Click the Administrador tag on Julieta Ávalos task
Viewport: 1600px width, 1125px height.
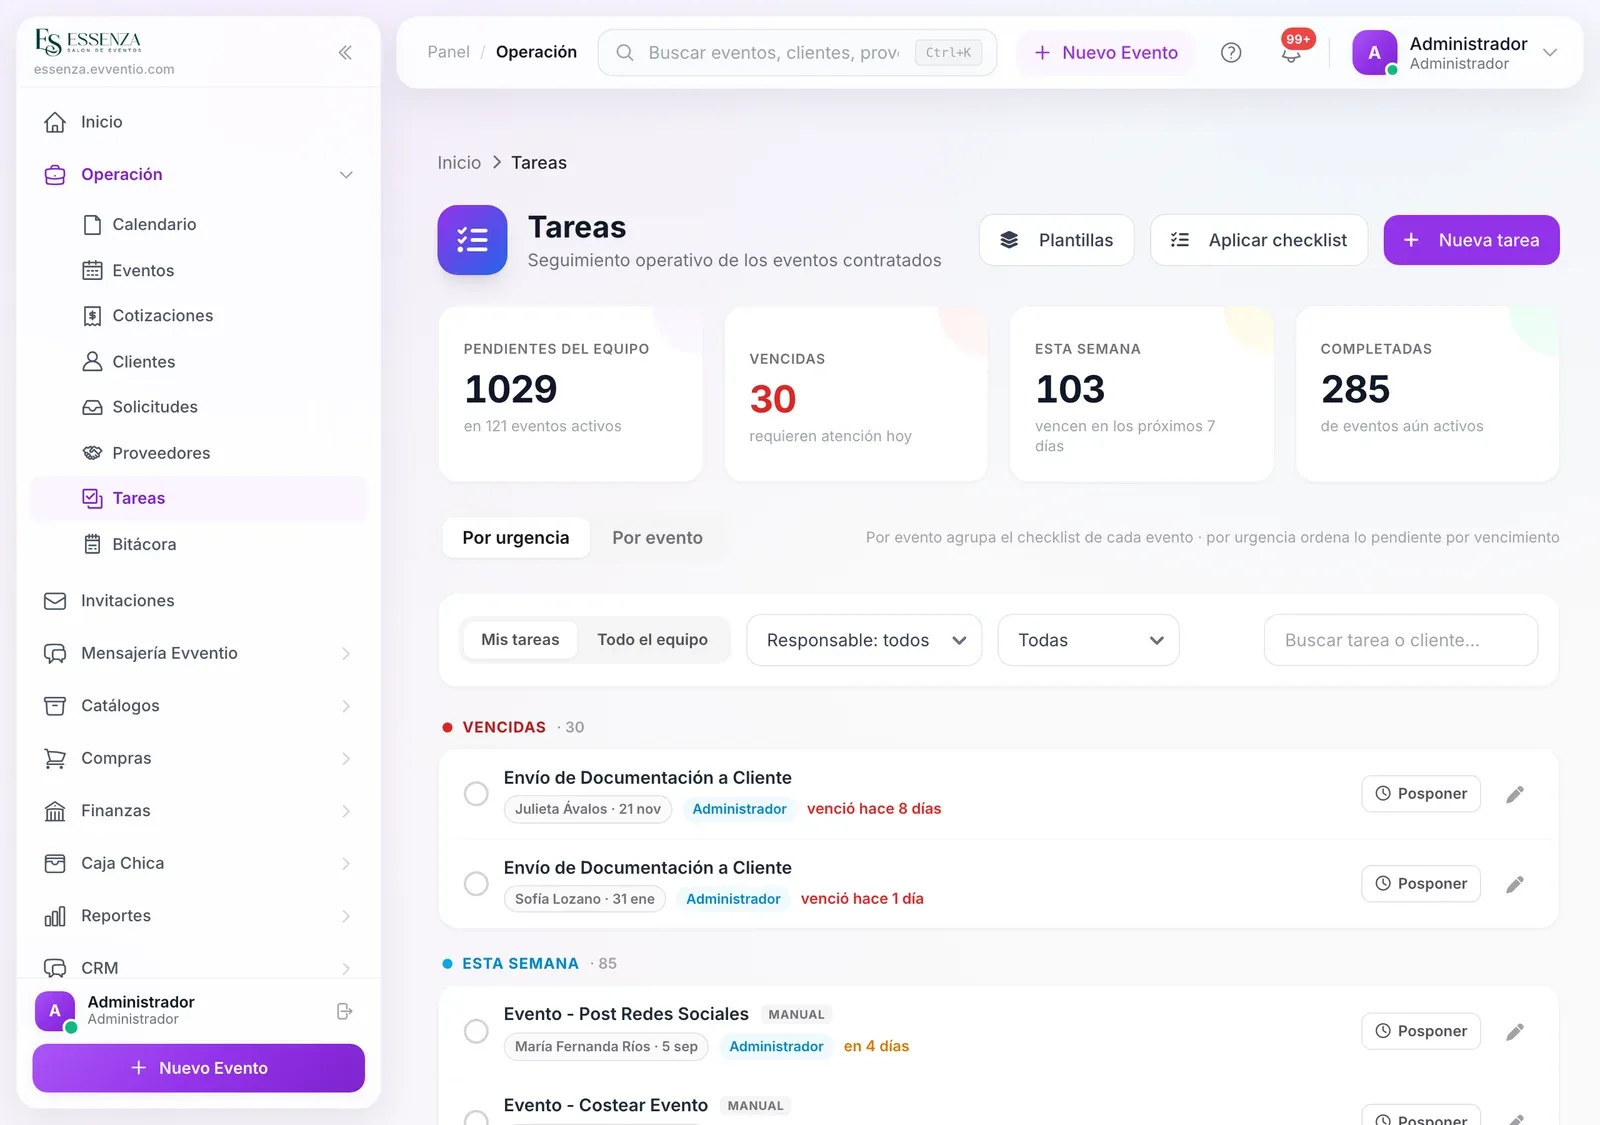coord(739,809)
